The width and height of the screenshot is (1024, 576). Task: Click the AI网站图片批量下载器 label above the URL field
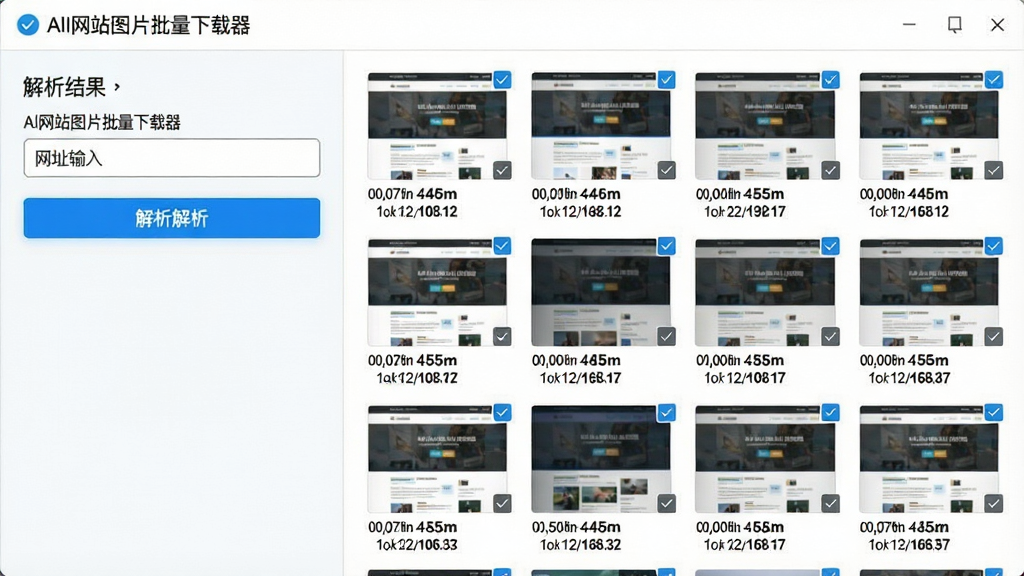pos(102,122)
